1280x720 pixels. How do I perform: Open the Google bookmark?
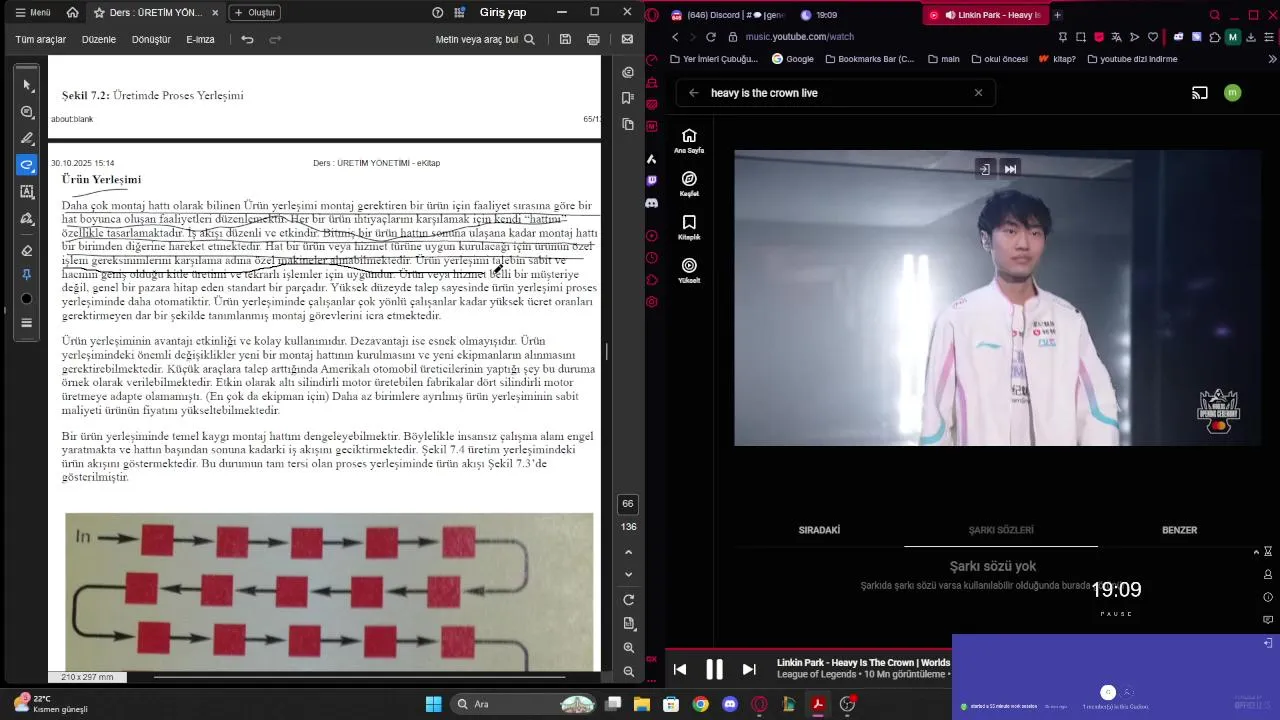pos(792,59)
